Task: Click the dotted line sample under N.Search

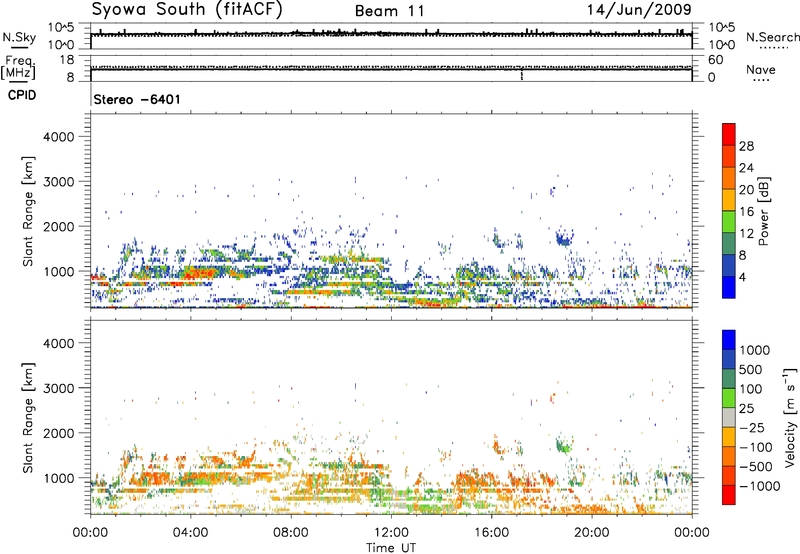Action: click(774, 47)
